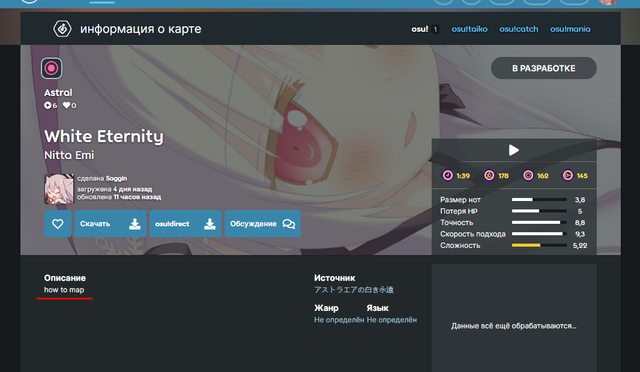Download via the osu!direct button
The image size is (640, 372).
(x=185, y=223)
